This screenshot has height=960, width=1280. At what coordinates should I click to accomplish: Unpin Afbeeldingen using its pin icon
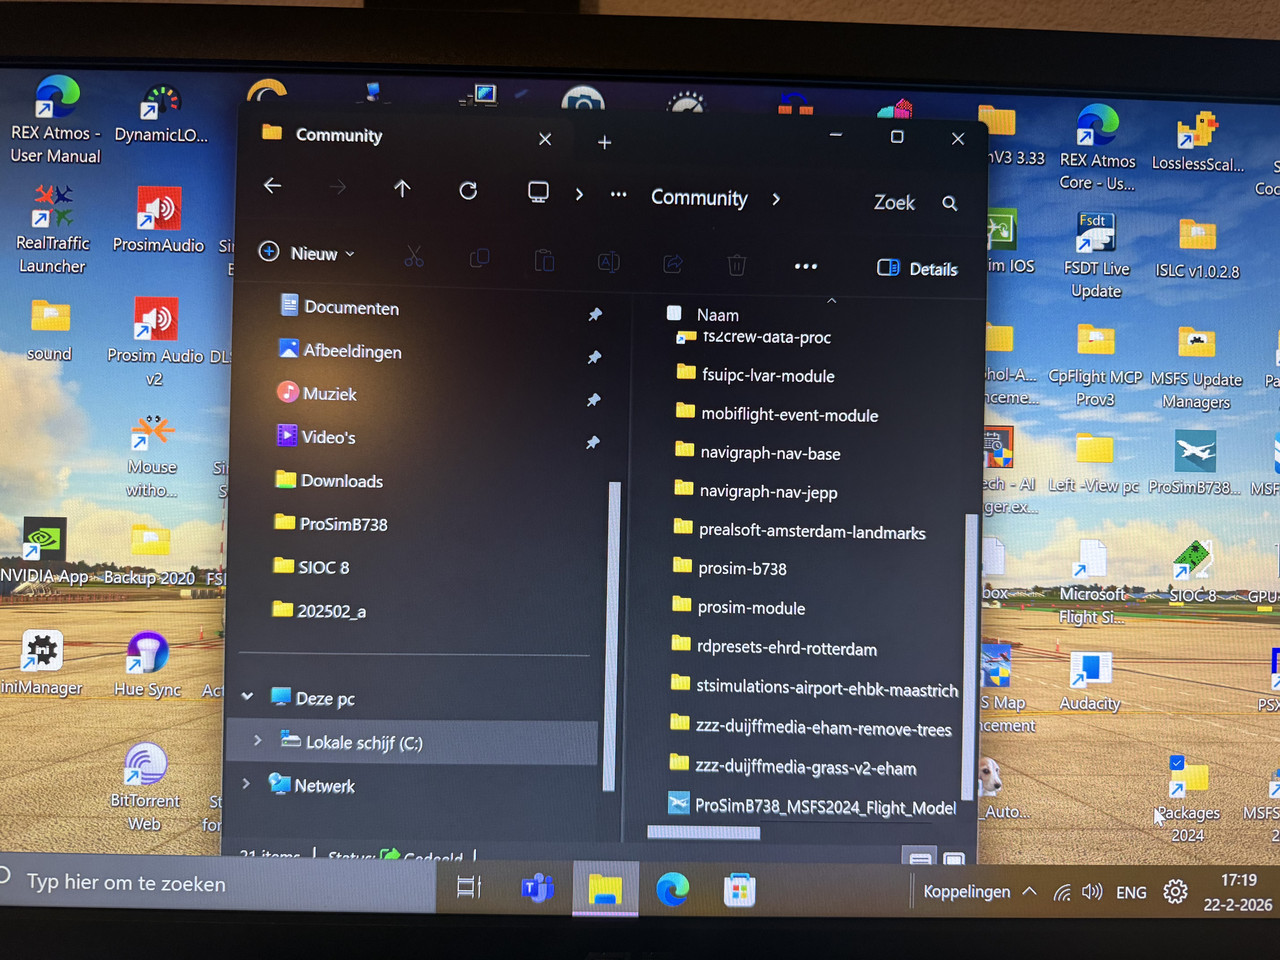(594, 357)
